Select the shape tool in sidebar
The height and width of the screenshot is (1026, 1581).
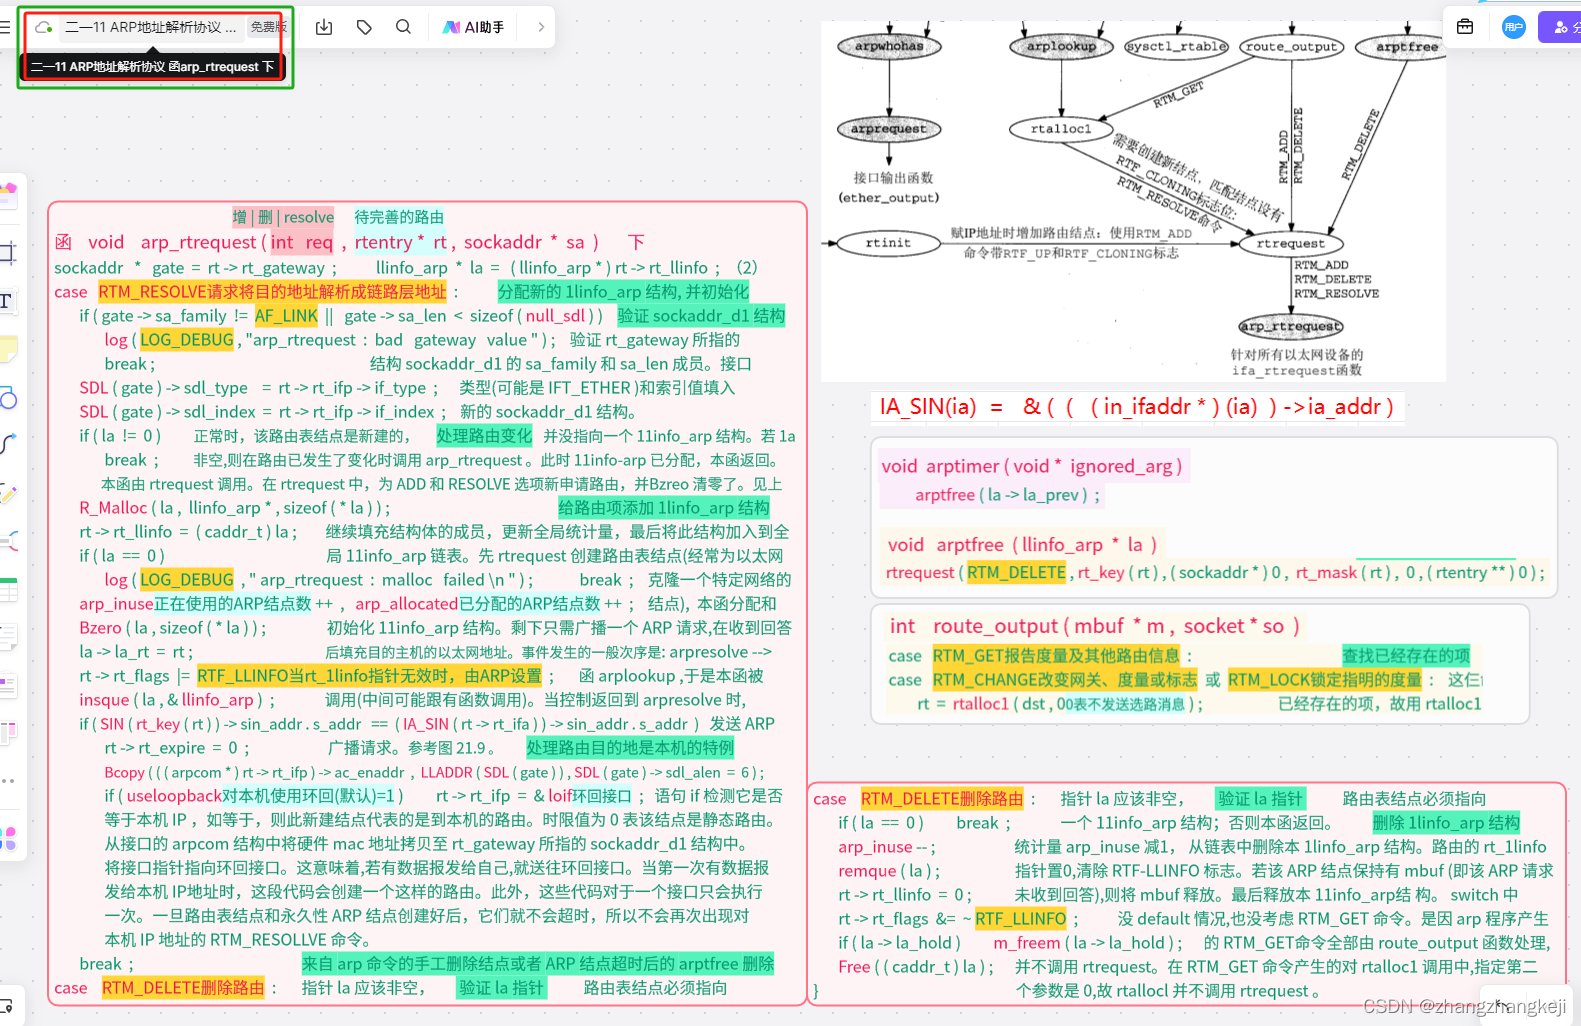point(8,398)
